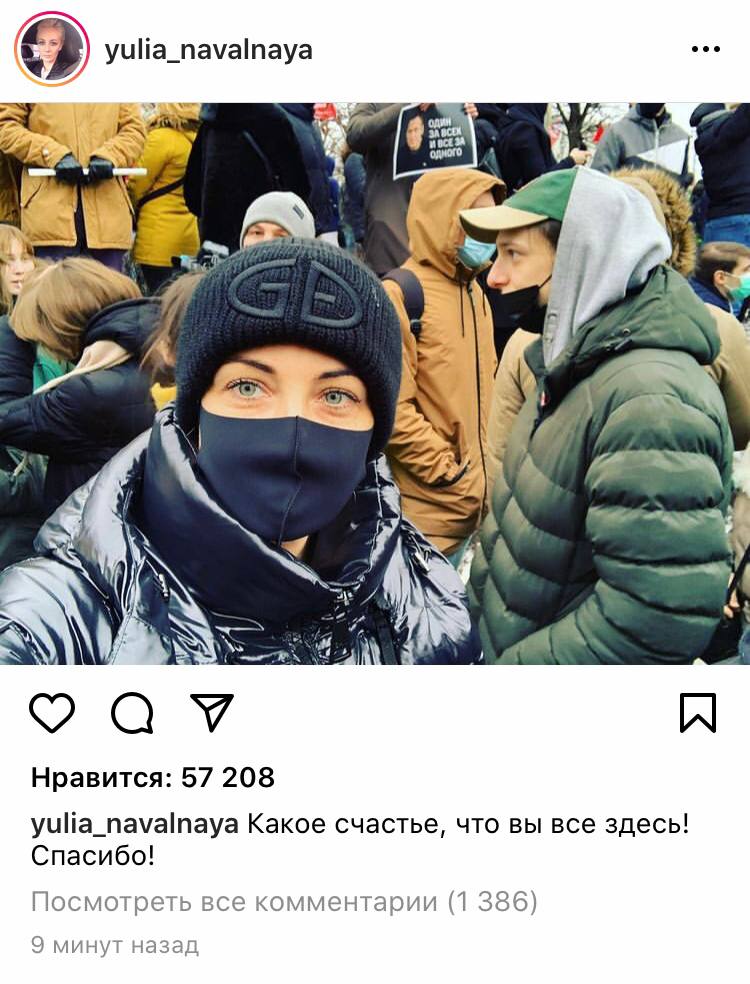This screenshot has height=984, width=750.
Task: Open yulia_navalnaya profile from header username
Action: coord(208,50)
